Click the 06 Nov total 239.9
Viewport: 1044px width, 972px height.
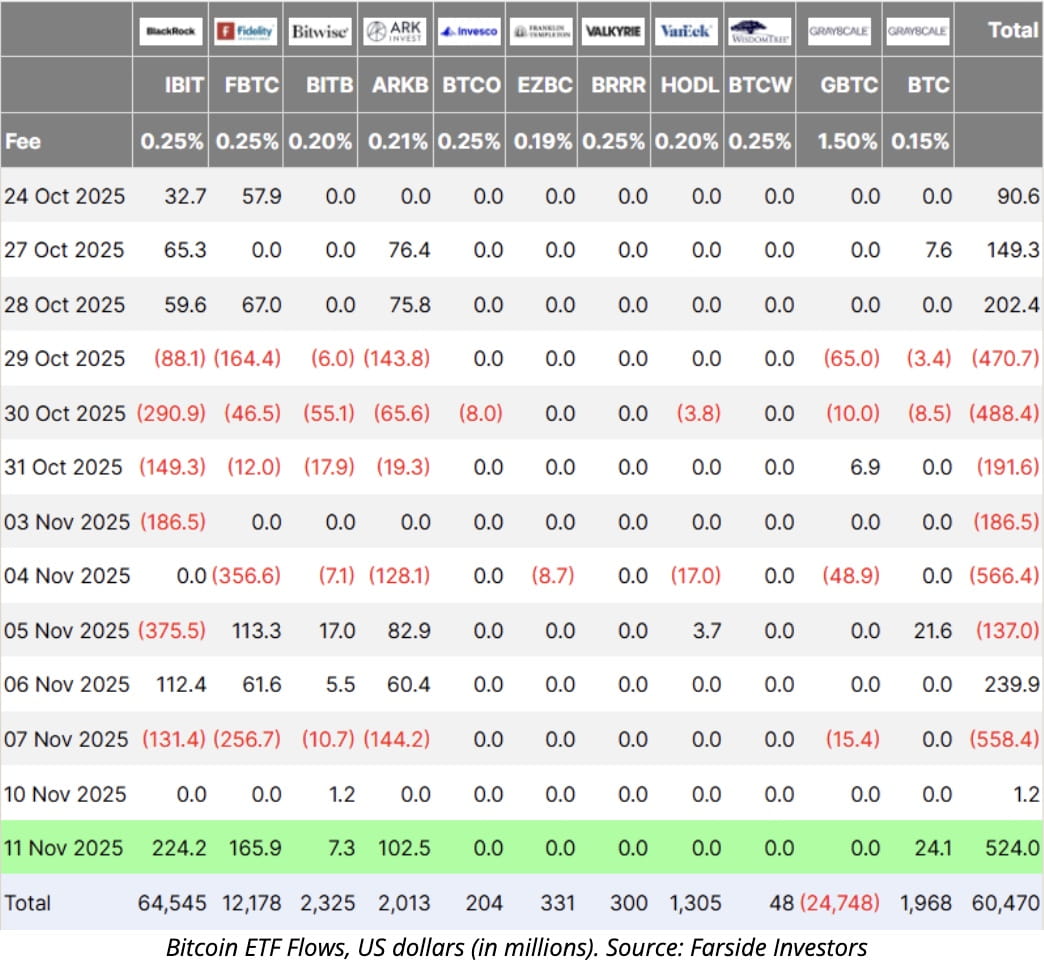tap(1012, 684)
